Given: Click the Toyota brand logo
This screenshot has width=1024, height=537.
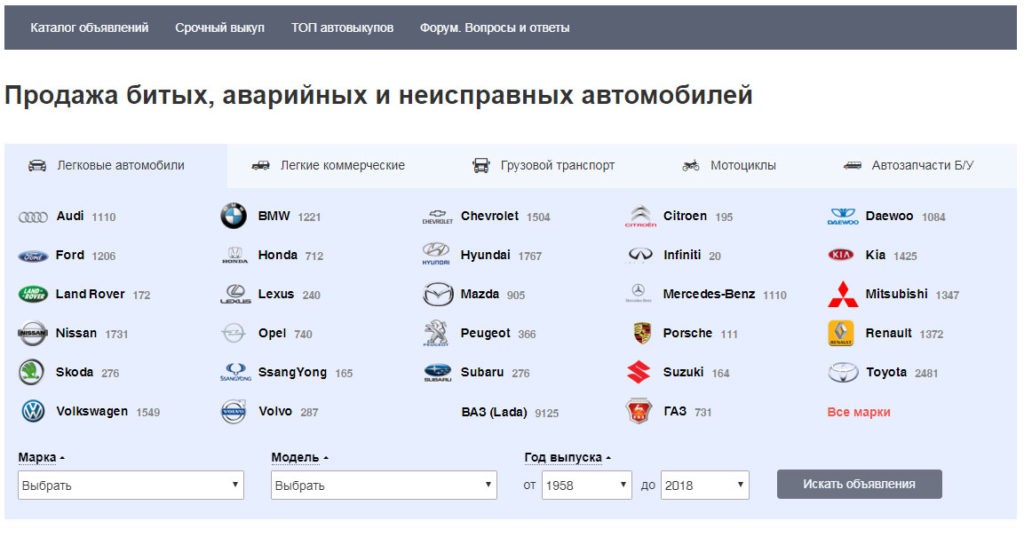Looking at the screenshot, I should pyautogui.click(x=843, y=373).
